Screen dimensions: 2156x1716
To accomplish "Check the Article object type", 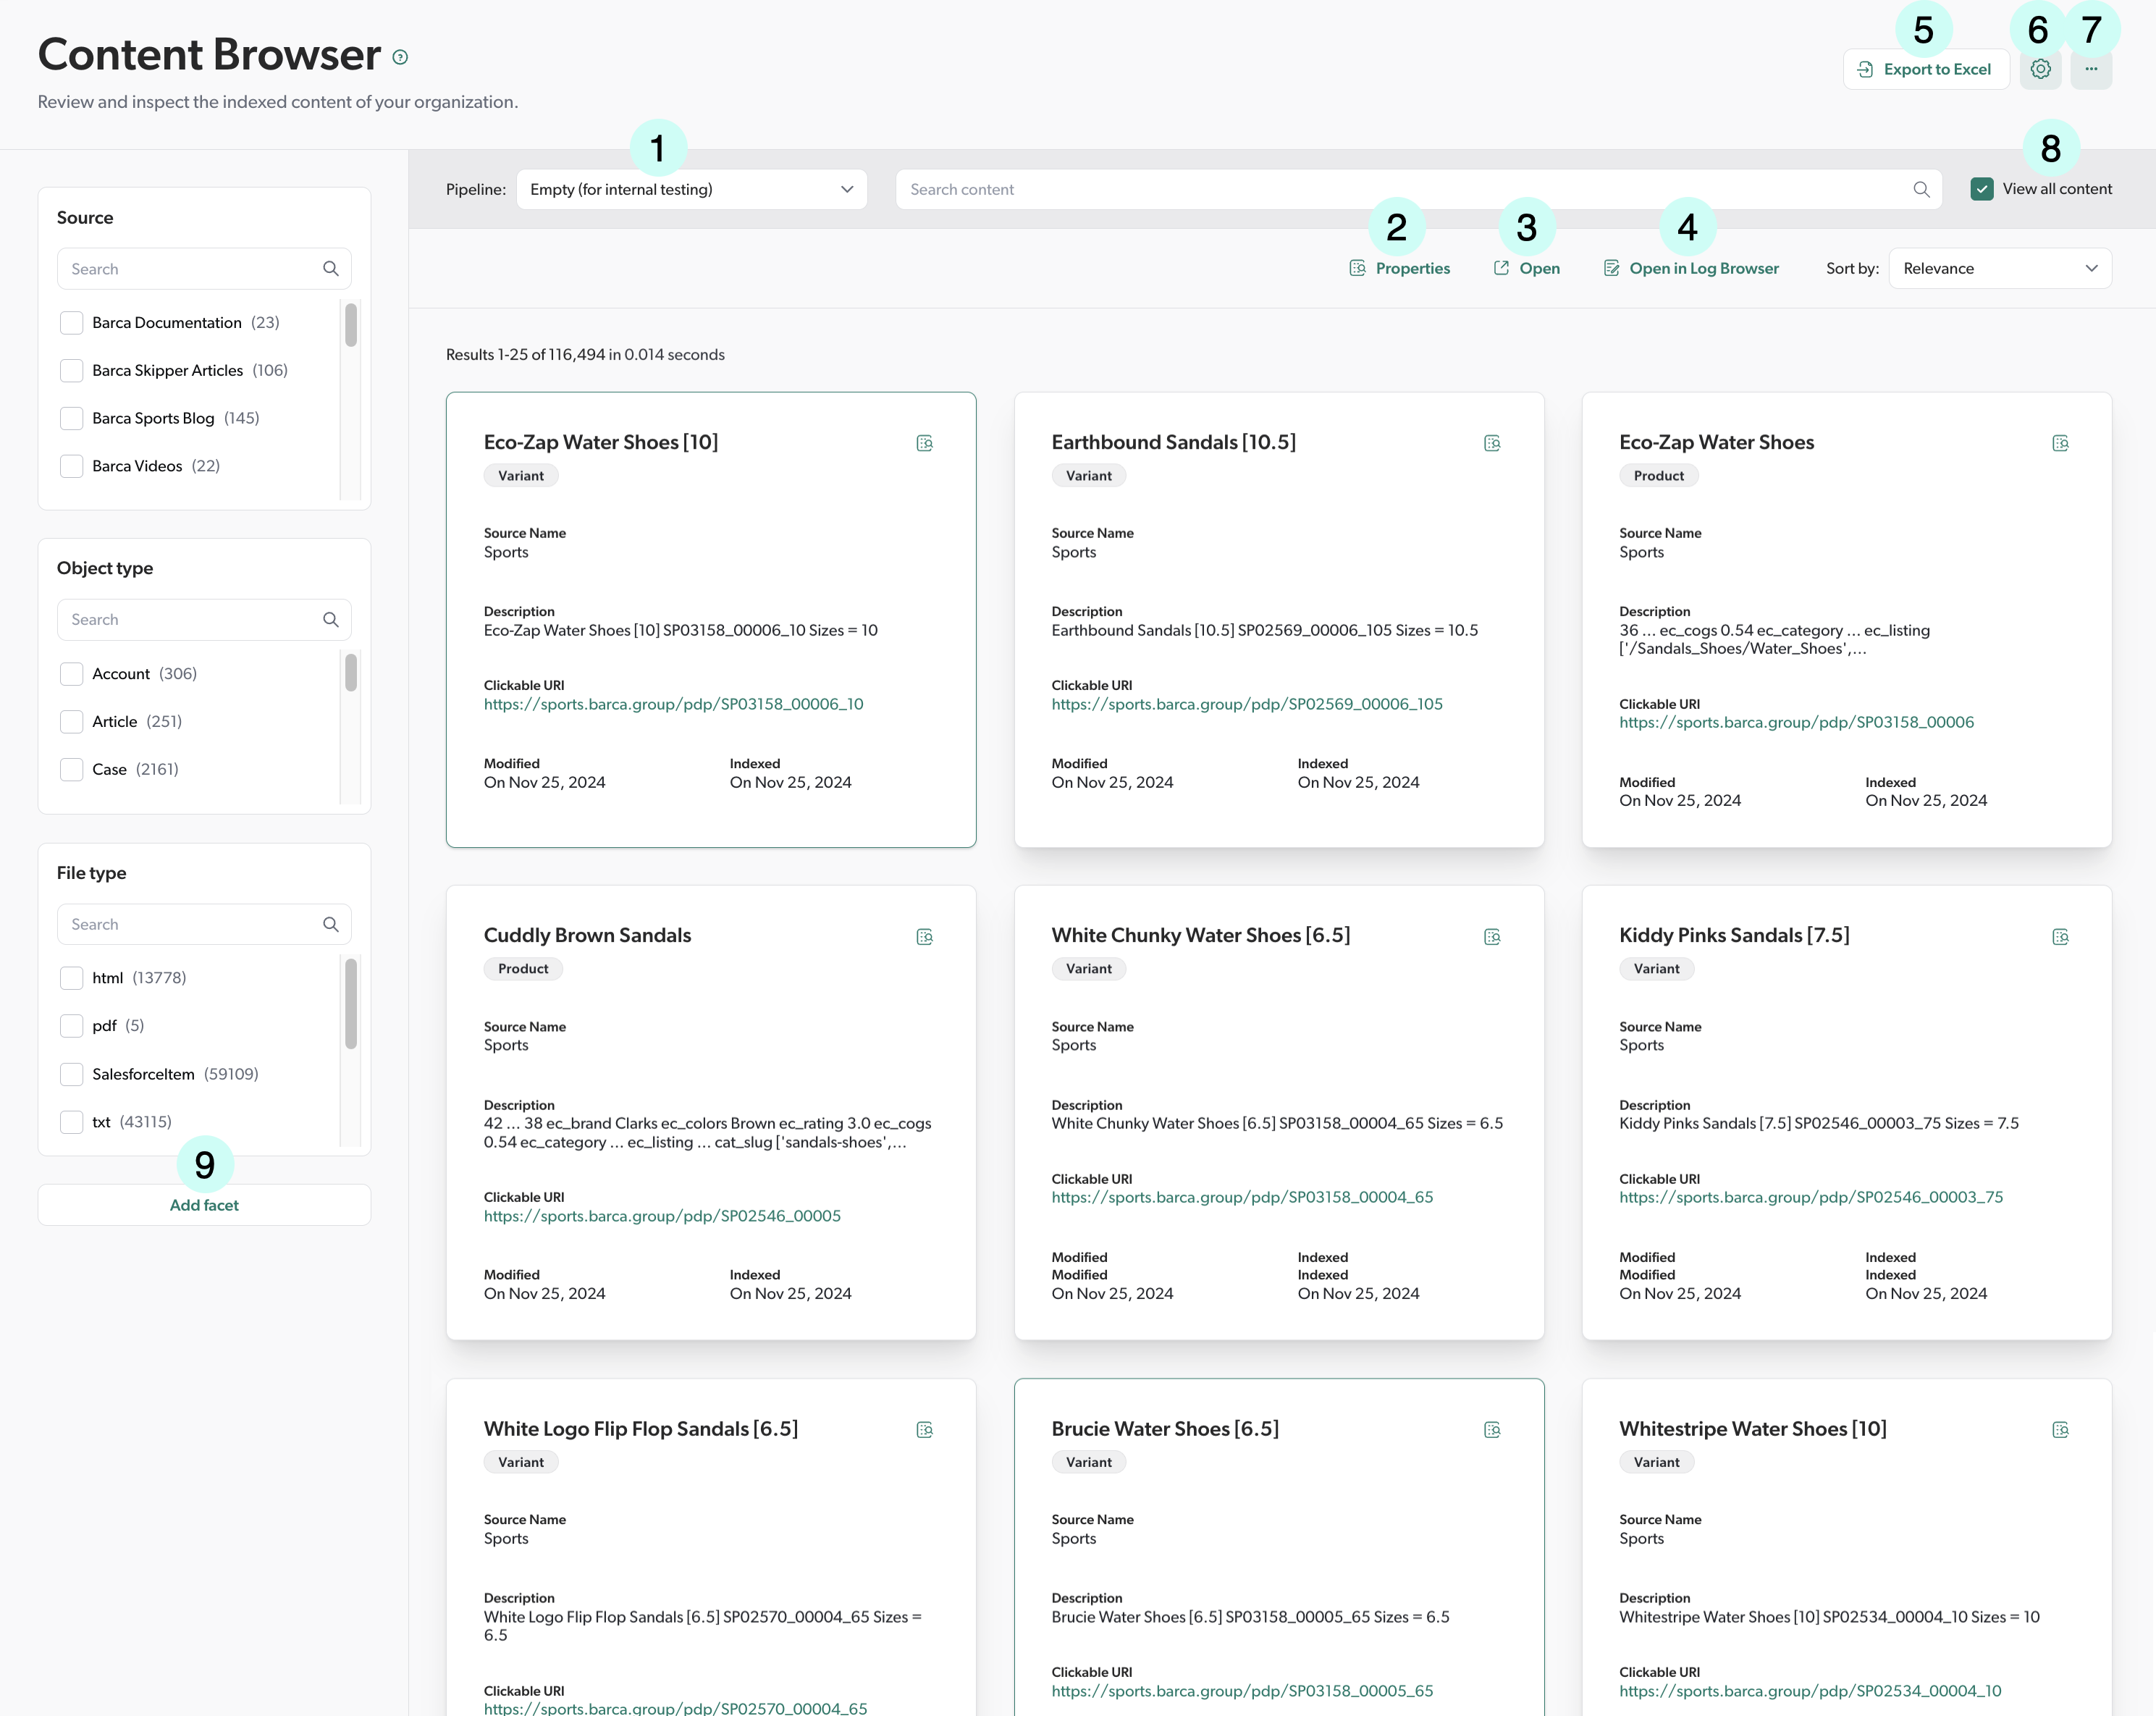I will (x=71, y=722).
